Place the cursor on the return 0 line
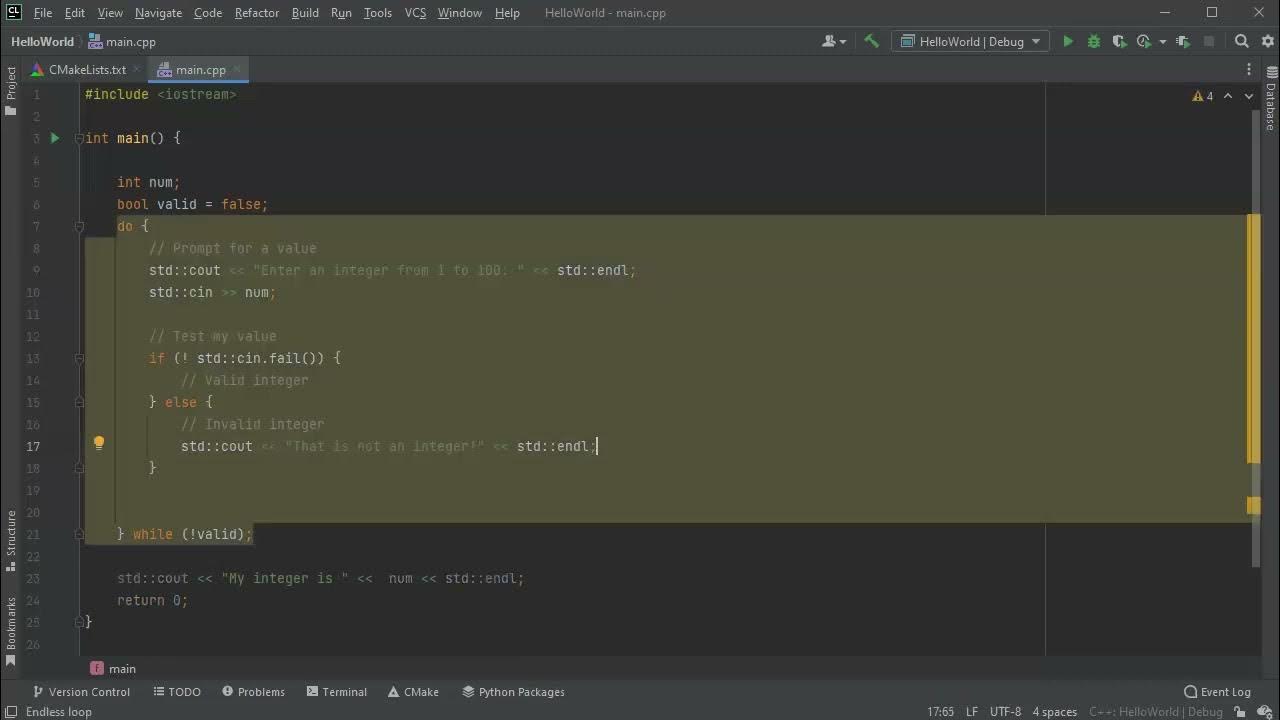Viewport: 1280px width, 720px height. pos(152,600)
